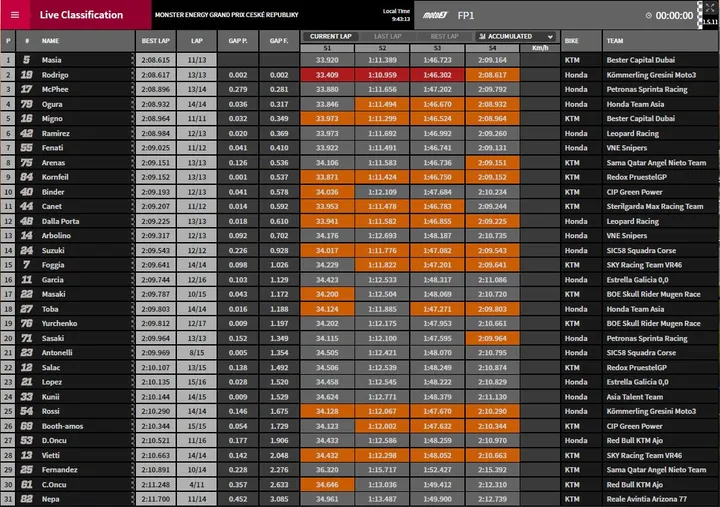Click rider number 84 for Kornfeil
The height and width of the screenshot is (507, 720).
27,177
